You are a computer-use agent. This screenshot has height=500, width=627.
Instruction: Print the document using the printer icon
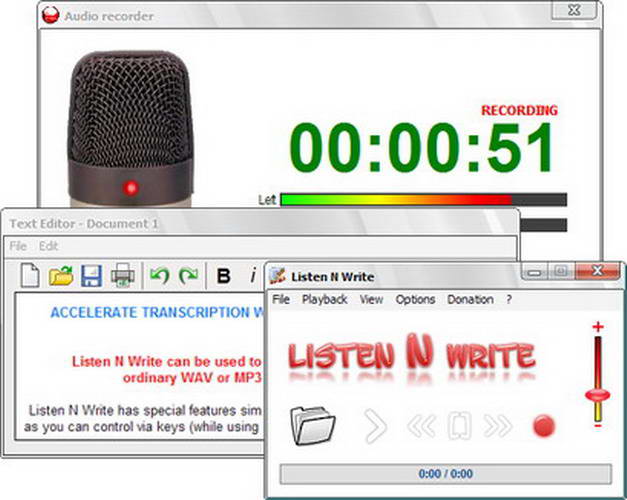[123, 276]
